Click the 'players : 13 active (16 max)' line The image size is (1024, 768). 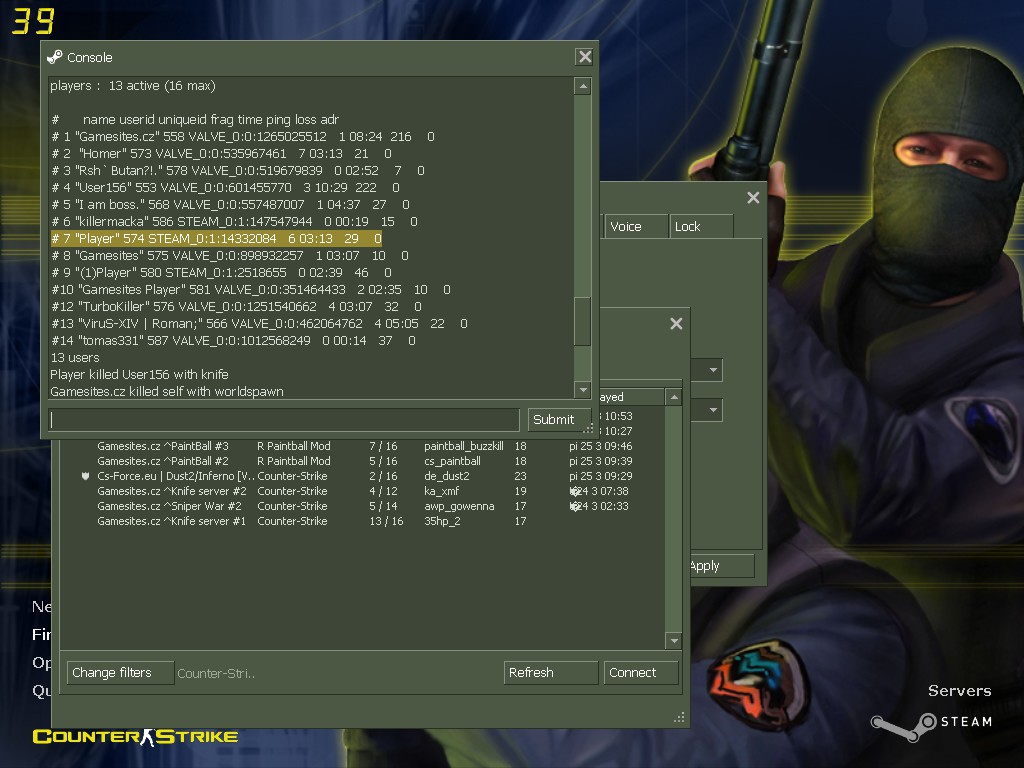[133, 86]
